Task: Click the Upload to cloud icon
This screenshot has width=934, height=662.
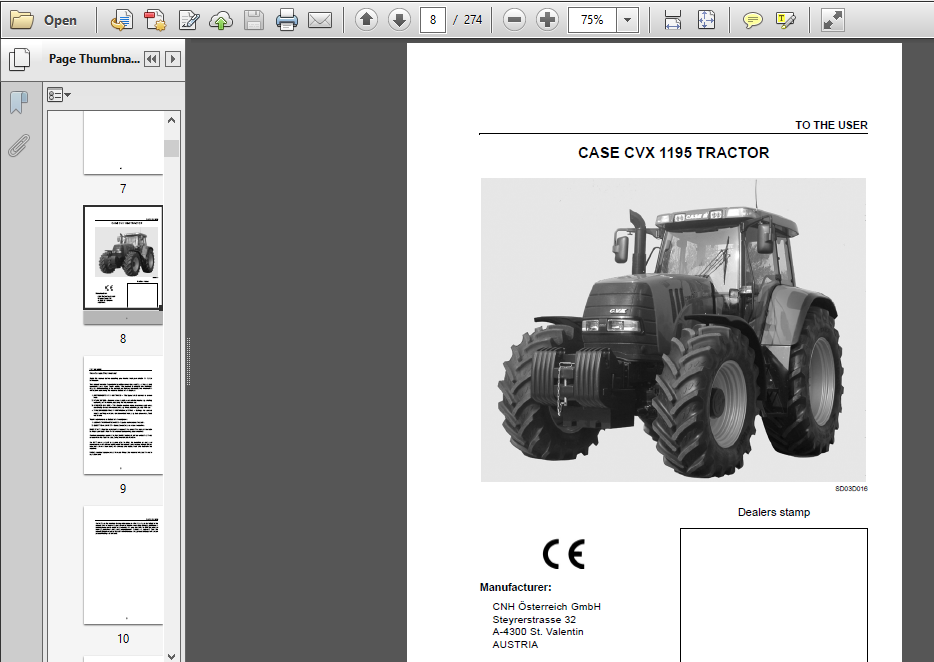Action: point(221,20)
